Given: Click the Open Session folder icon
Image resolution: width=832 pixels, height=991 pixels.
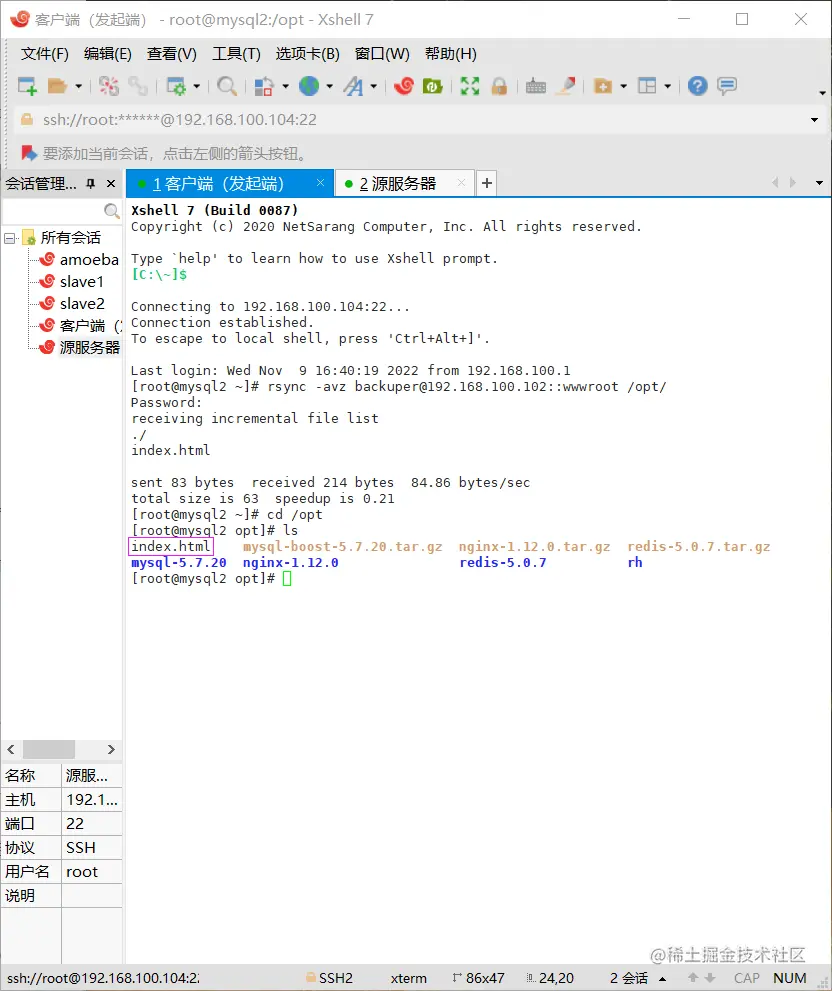Looking at the screenshot, I should (x=58, y=86).
